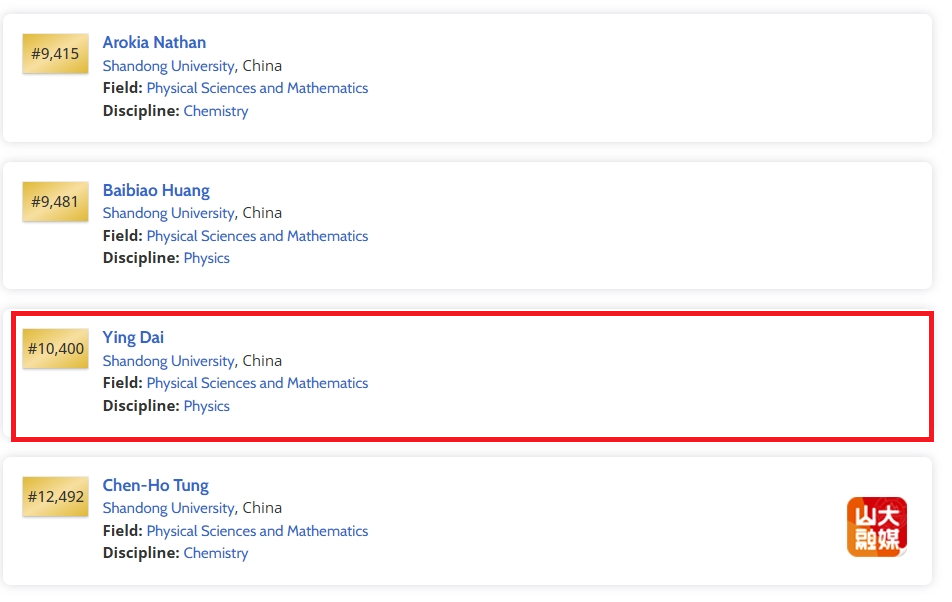The height and width of the screenshot is (602, 952).
Task: Click Shandong University under Chen-Ho Tung
Action: click(x=168, y=508)
